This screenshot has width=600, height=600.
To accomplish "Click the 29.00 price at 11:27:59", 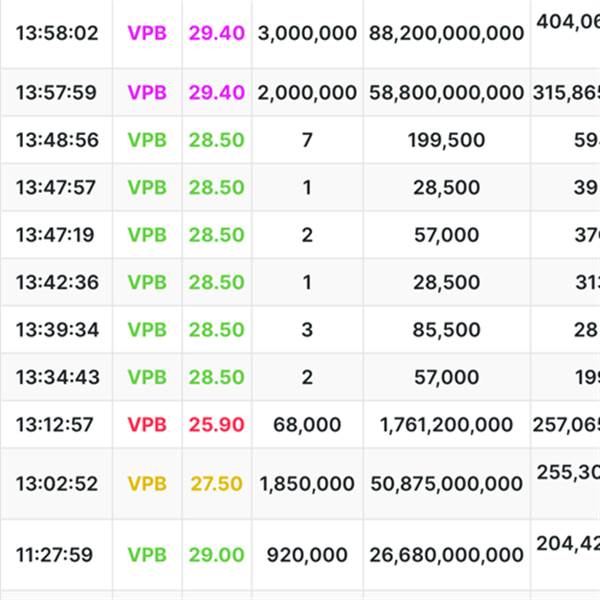I will tap(216, 555).
